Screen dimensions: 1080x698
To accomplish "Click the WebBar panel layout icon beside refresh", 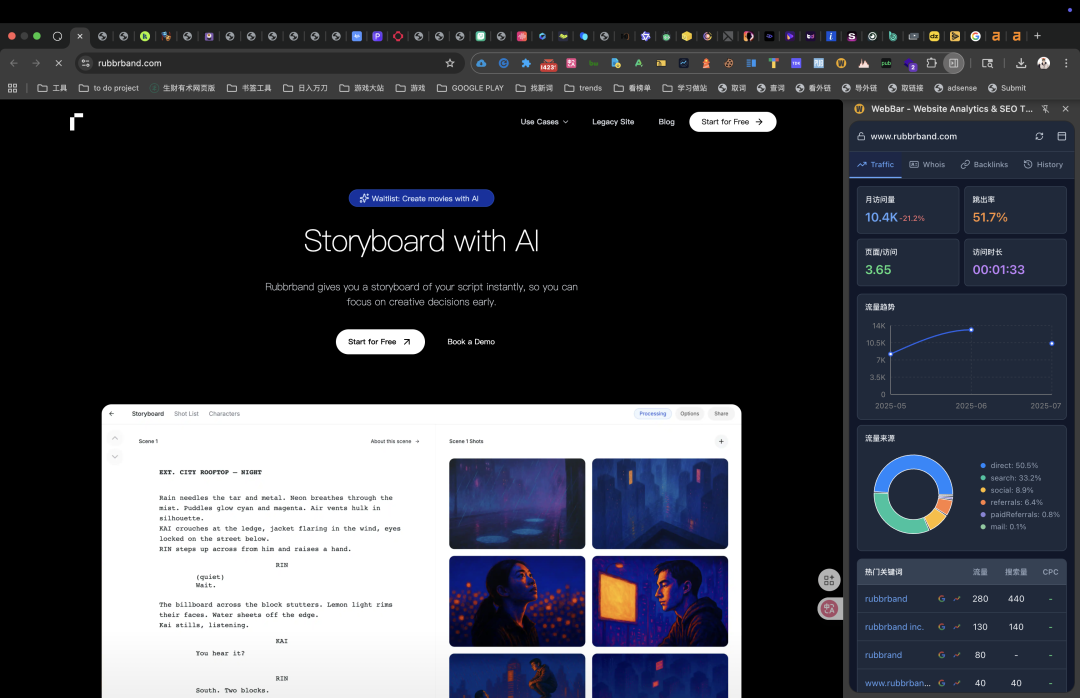I will point(1061,136).
